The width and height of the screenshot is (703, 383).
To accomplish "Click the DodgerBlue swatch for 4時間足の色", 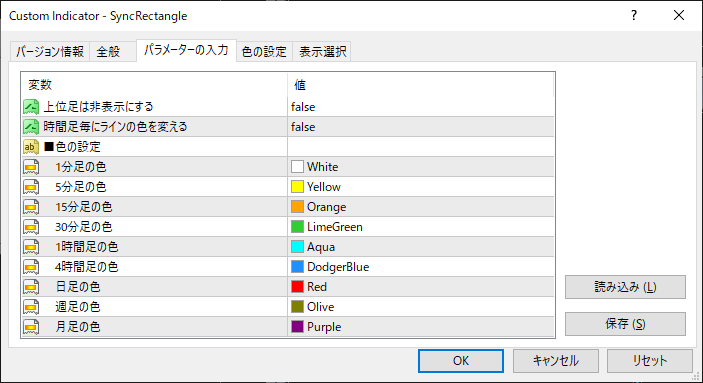I will (x=297, y=267).
